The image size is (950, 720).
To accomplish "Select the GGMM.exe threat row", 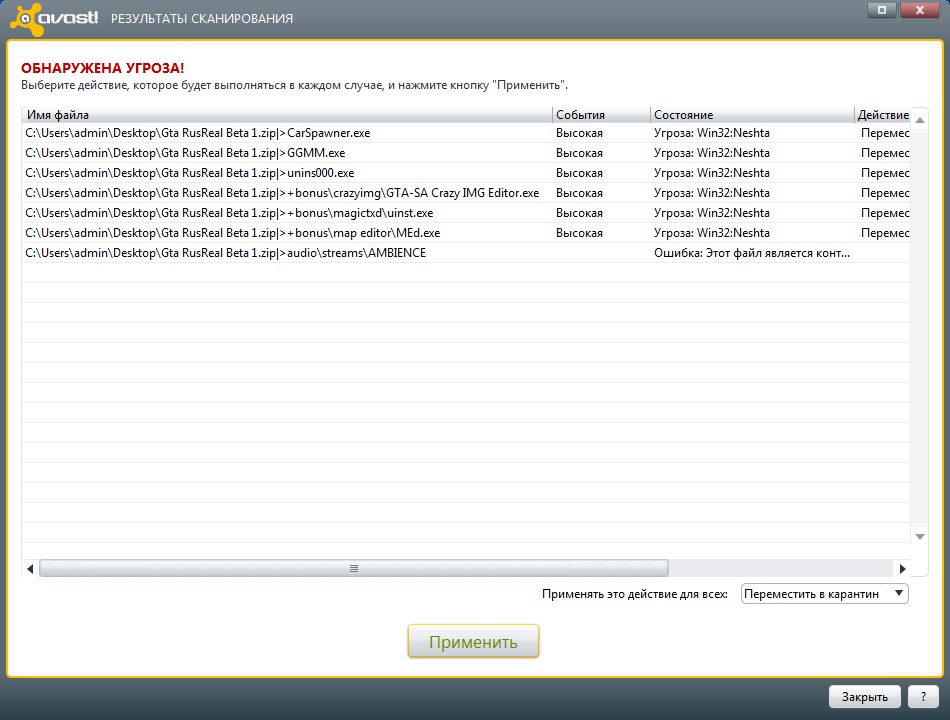I will click(x=285, y=153).
